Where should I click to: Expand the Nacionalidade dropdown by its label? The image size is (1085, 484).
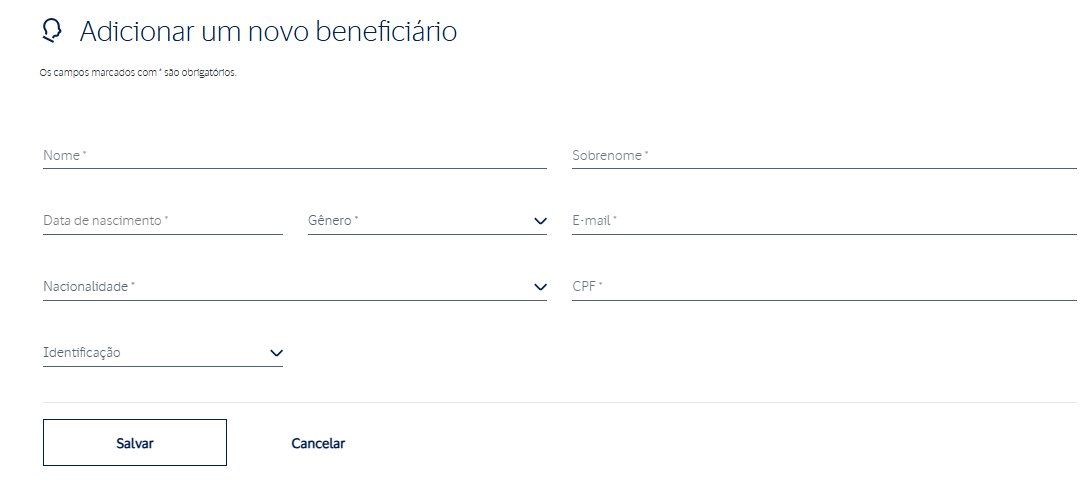pos(86,286)
